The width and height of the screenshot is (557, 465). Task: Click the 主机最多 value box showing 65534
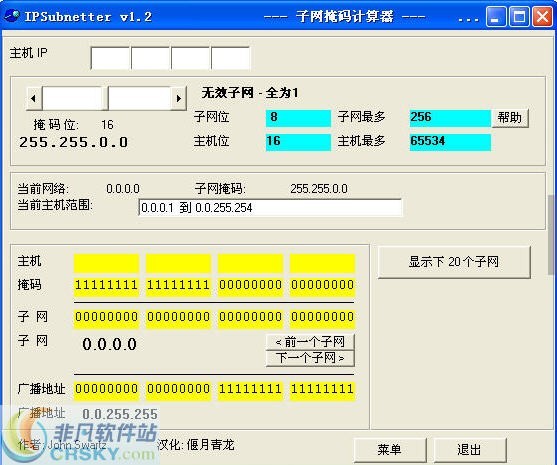pos(450,142)
